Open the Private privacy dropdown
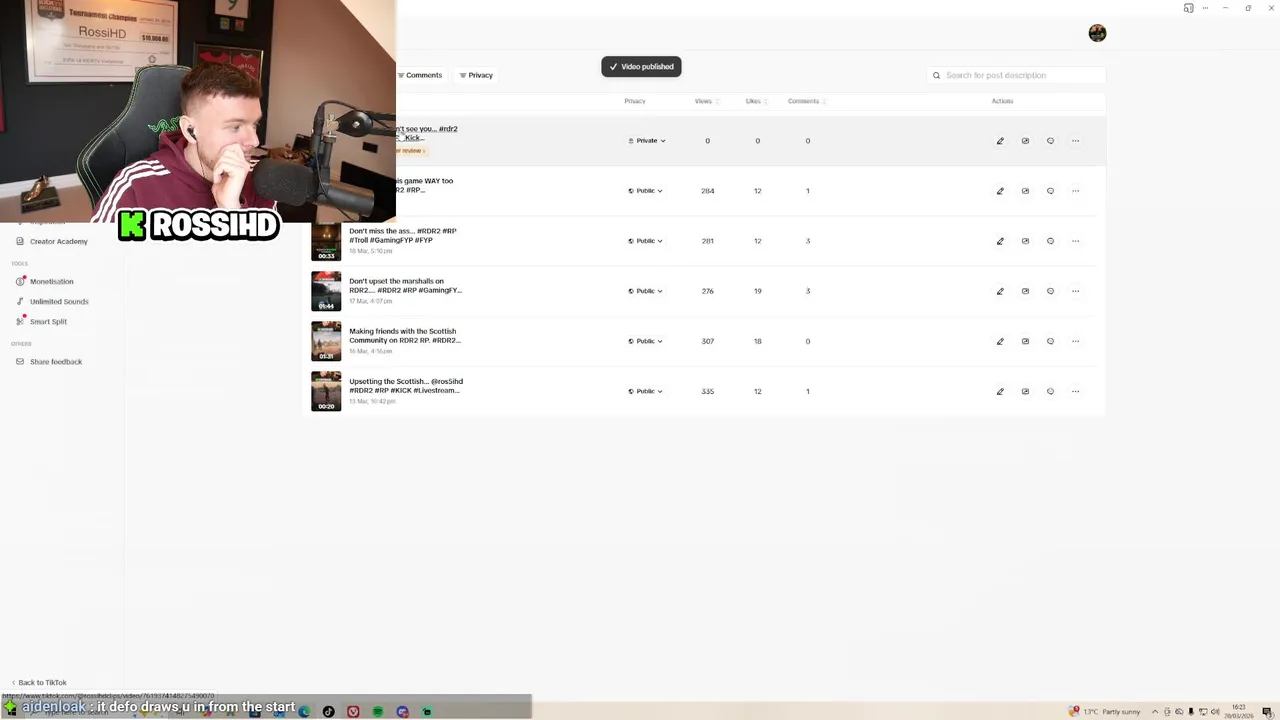 [x=646, y=141]
